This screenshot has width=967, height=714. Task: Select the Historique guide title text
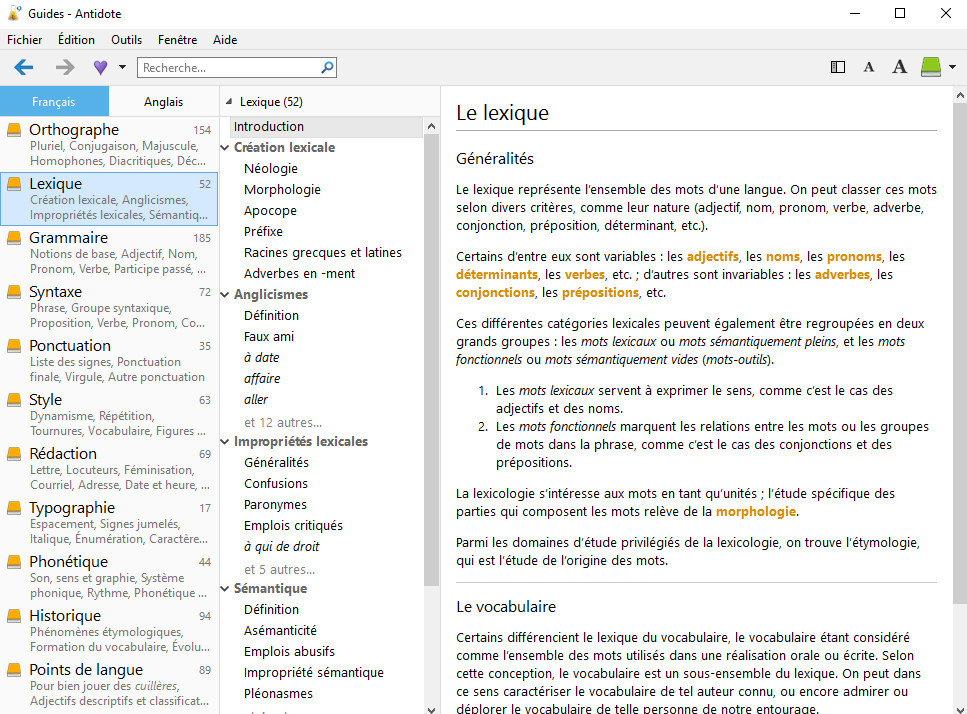point(65,615)
